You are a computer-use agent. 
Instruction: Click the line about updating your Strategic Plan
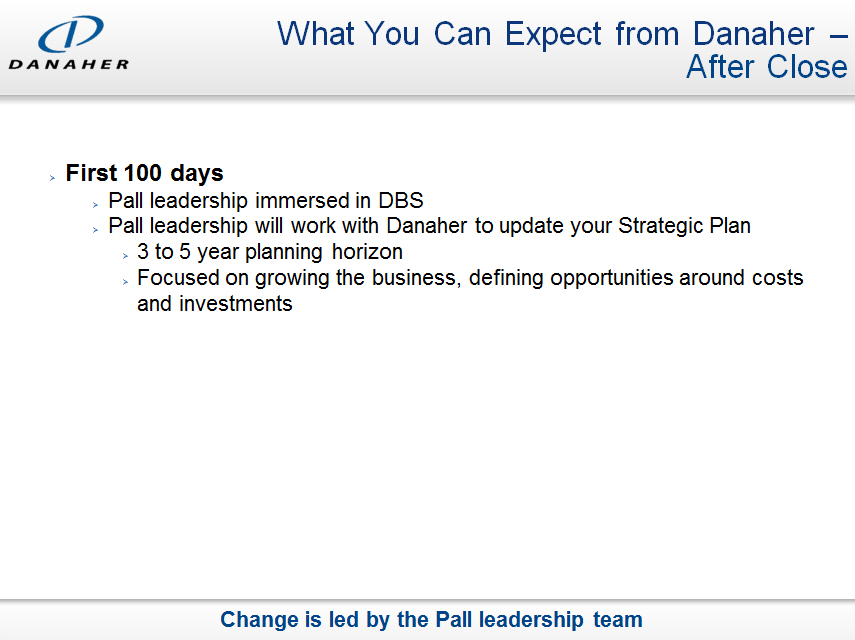pos(429,226)
